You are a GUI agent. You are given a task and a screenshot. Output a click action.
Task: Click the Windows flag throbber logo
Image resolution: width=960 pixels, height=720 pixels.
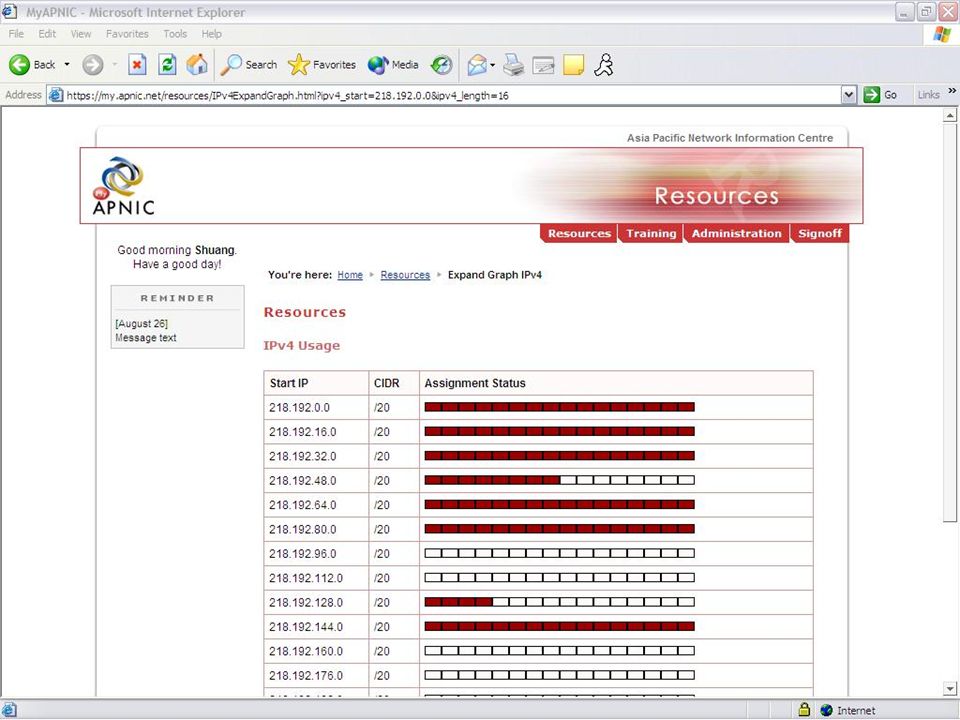click(x=942, y=34)
